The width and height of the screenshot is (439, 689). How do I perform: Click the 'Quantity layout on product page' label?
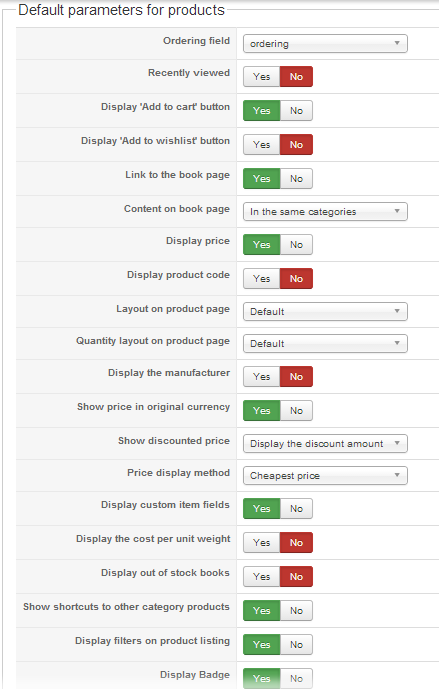click(x=153, y=341)
